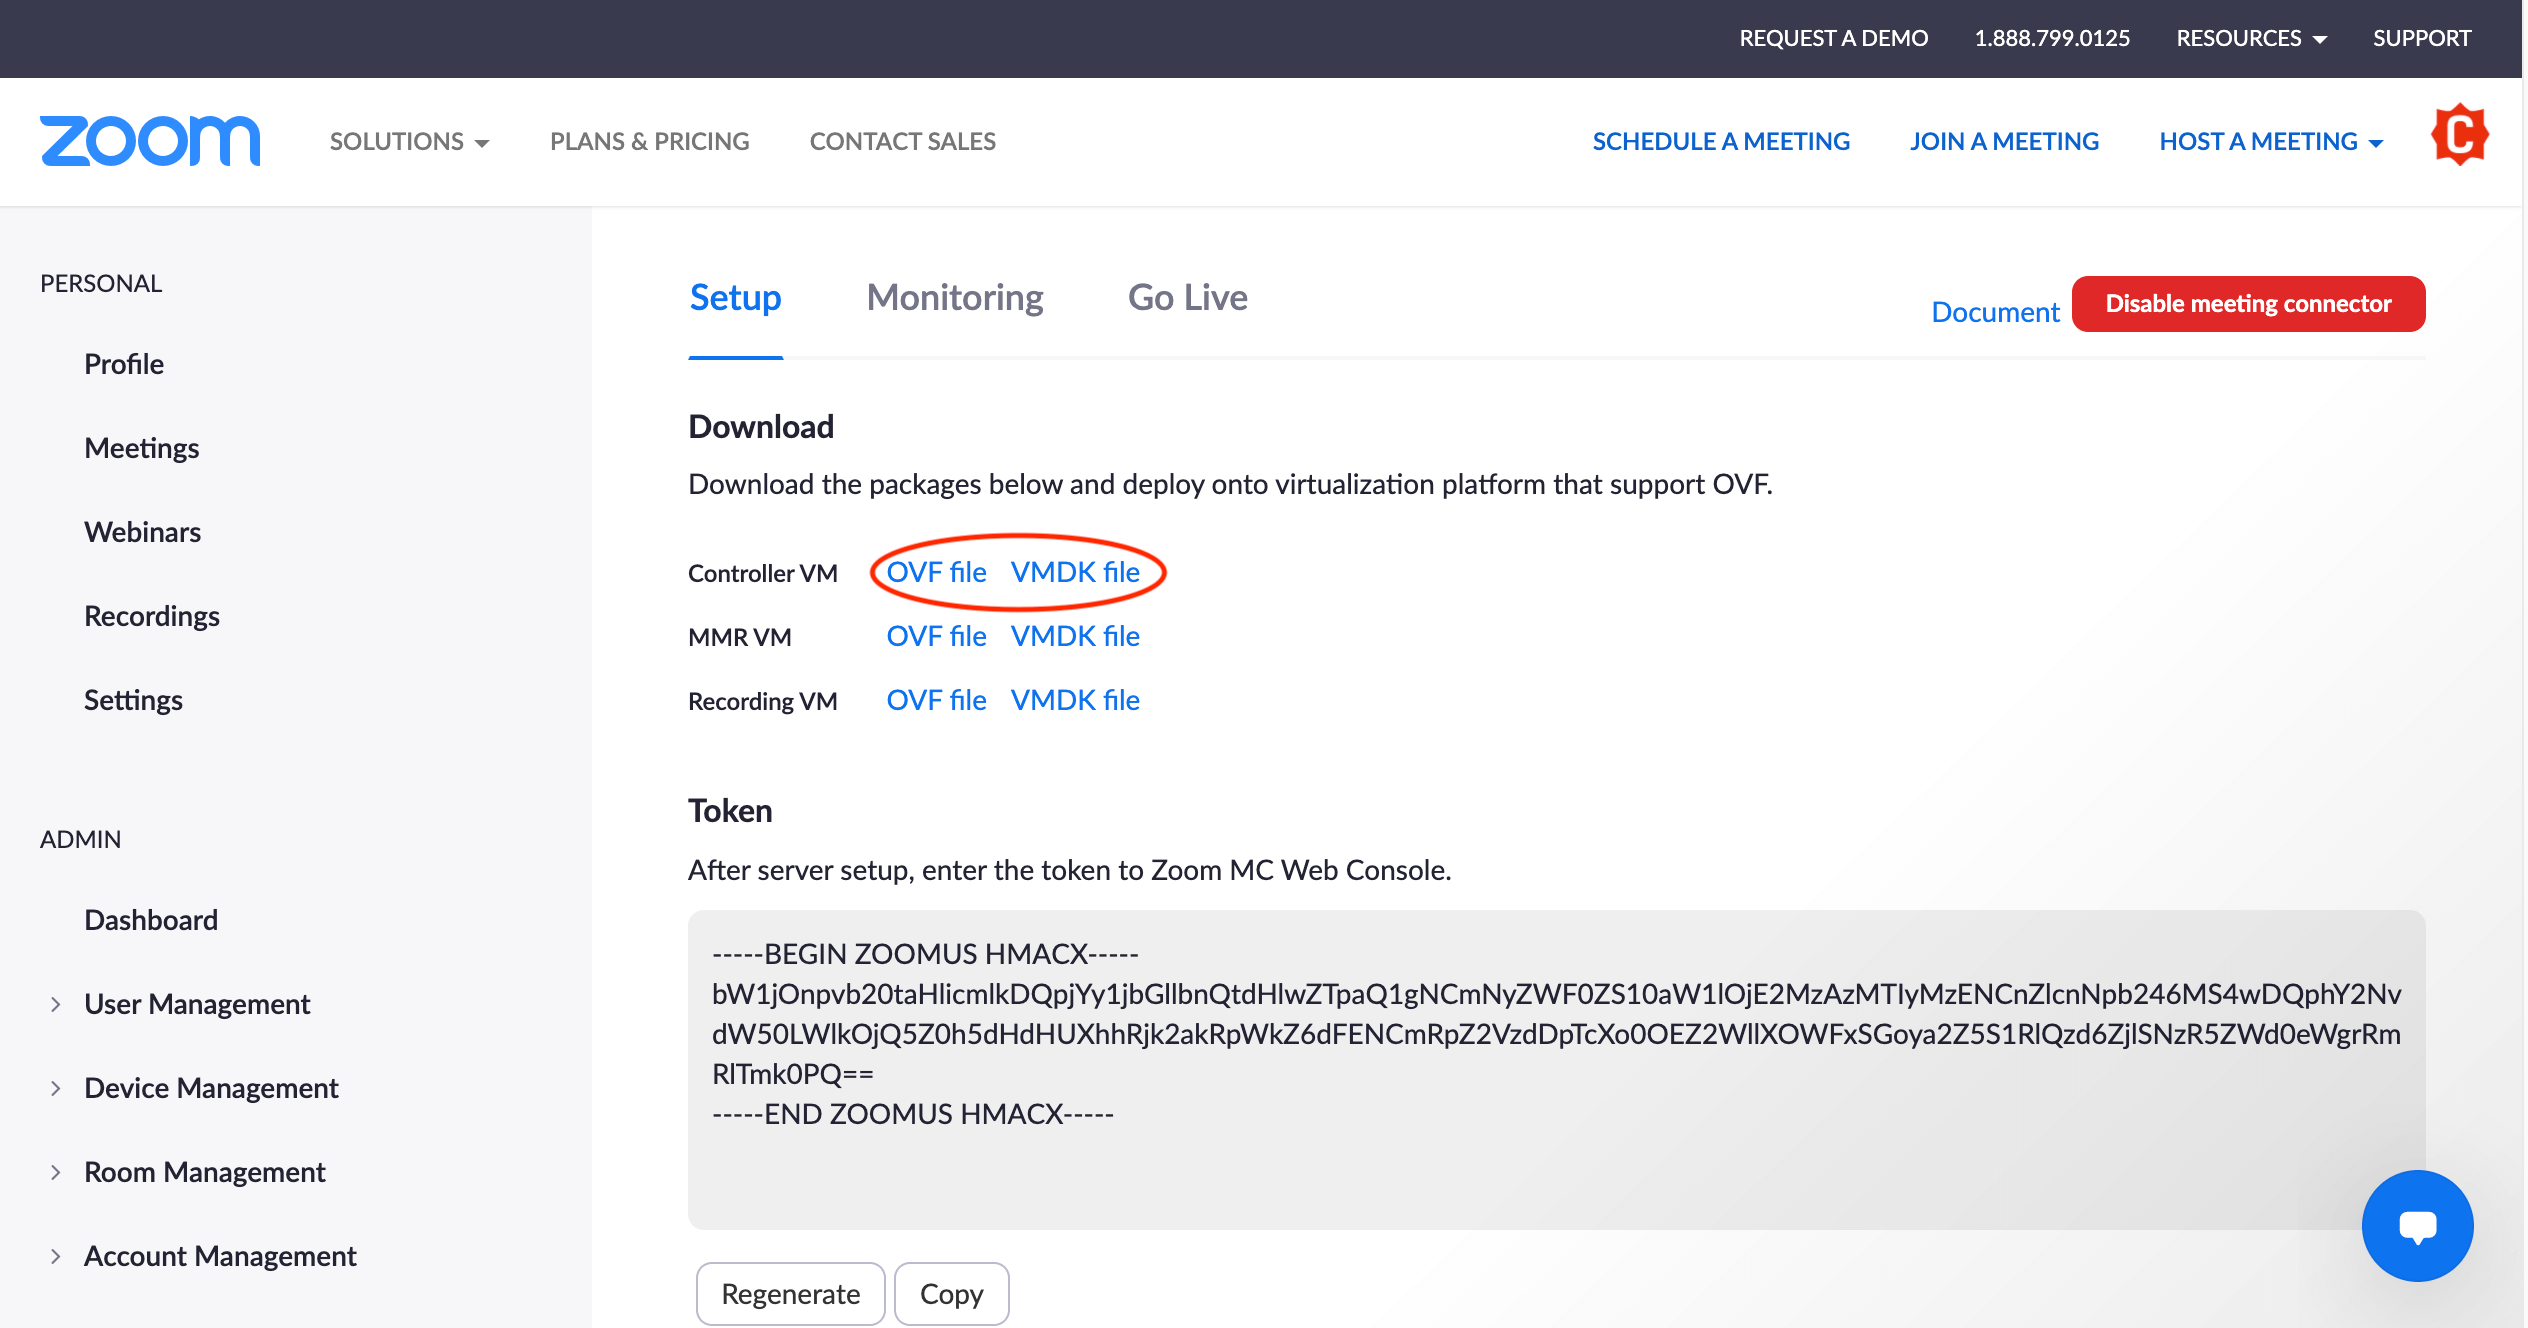Open Profile in sidebar
Viewport: 2528px width, 1328px height.
coord(124,364)
